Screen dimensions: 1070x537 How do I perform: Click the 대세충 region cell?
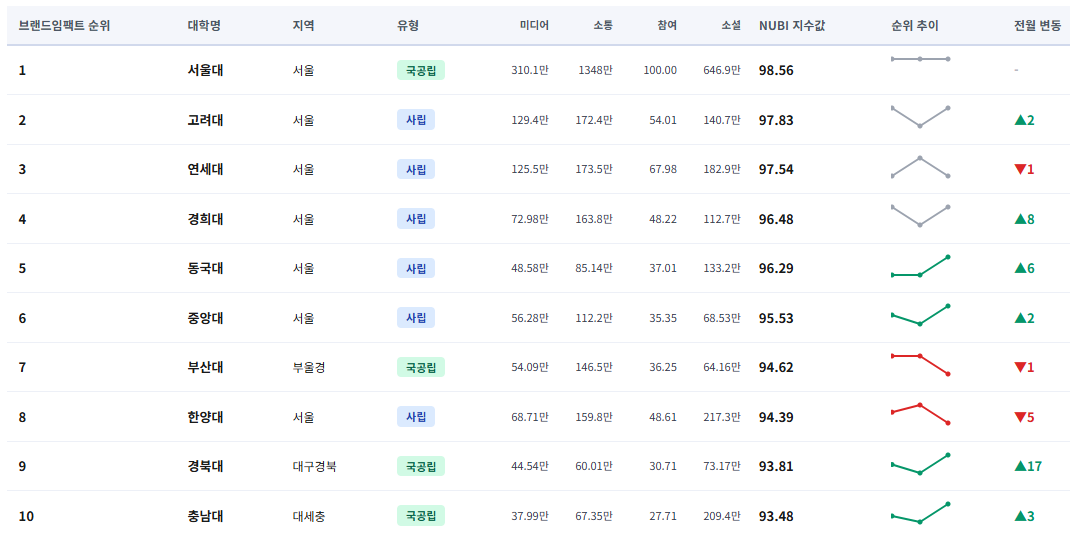coord(309,516)
